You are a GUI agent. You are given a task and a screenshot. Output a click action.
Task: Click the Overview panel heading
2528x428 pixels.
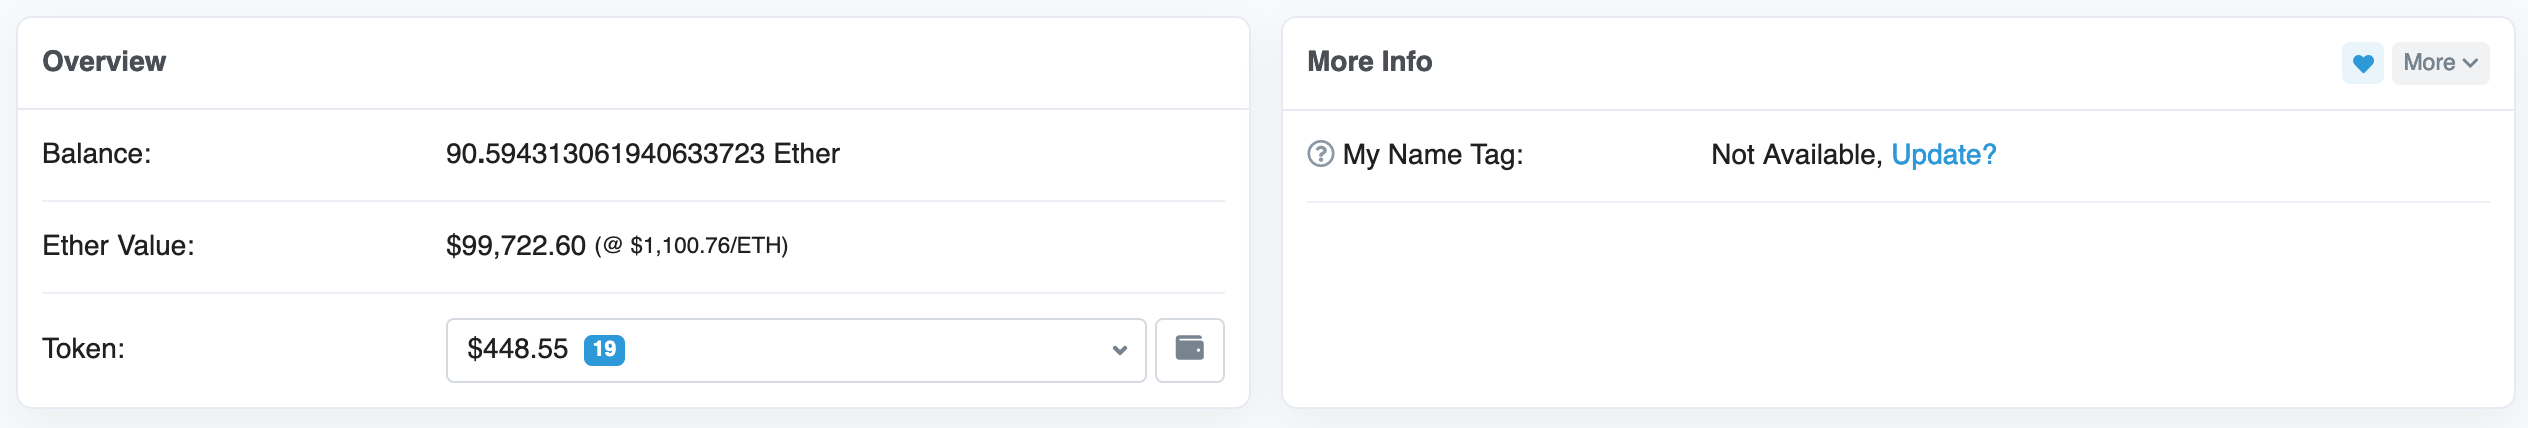(x=104, y=62)
